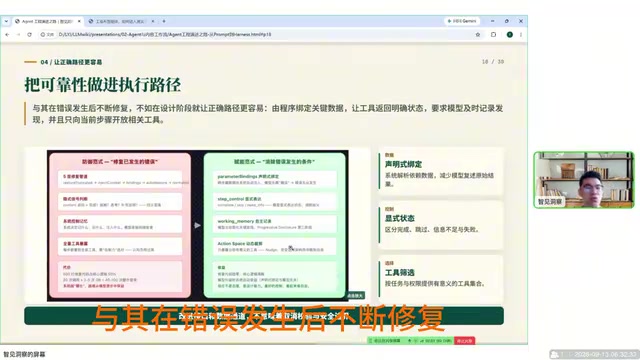Select the 工具筛选 card
The image size is (640, 360).
pos(441,279)
